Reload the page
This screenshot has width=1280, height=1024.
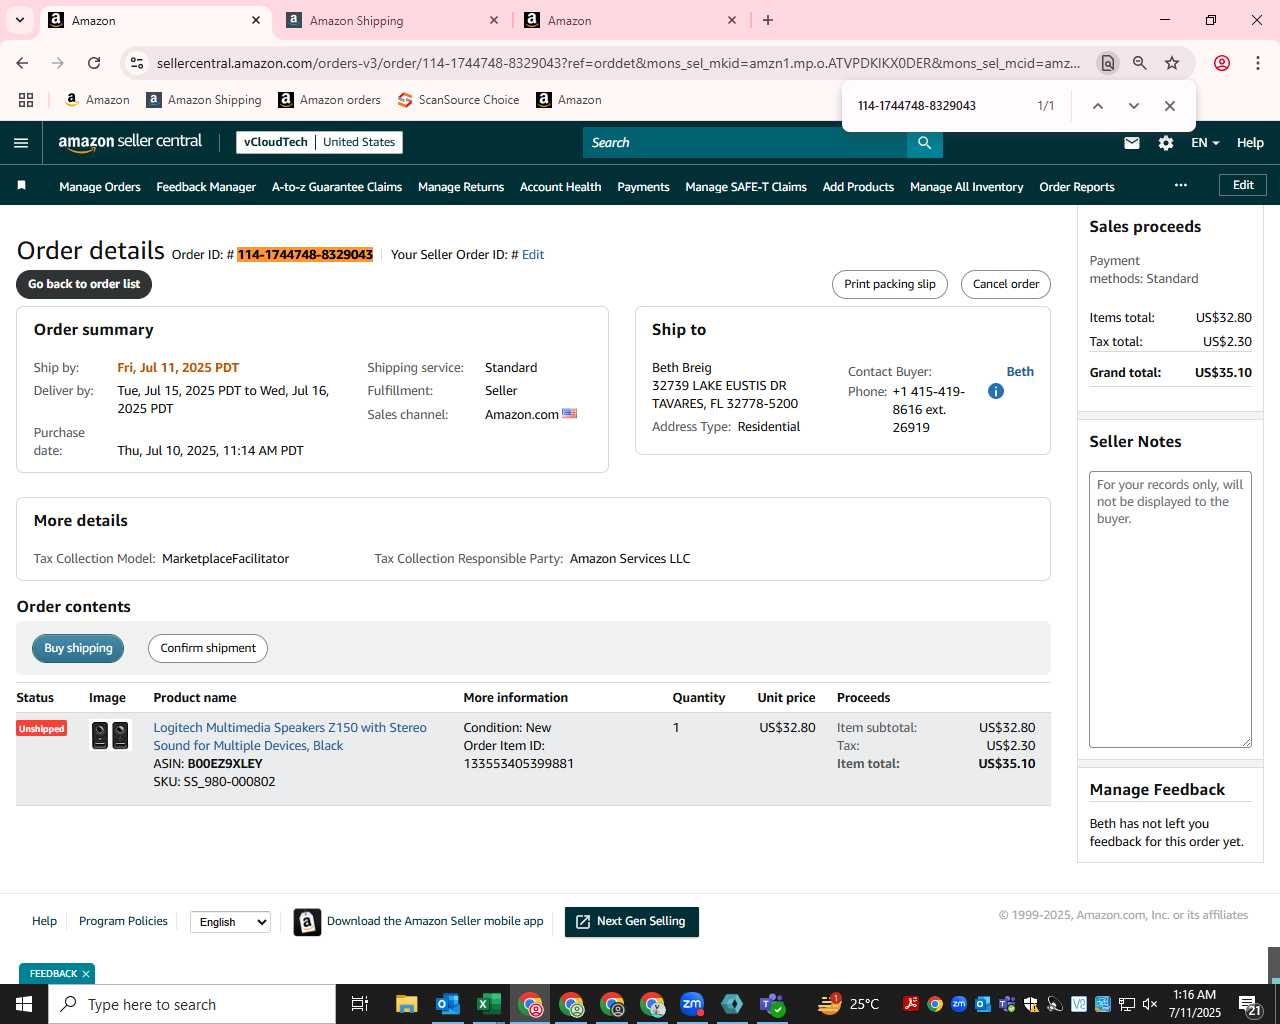tap(94, 63)
